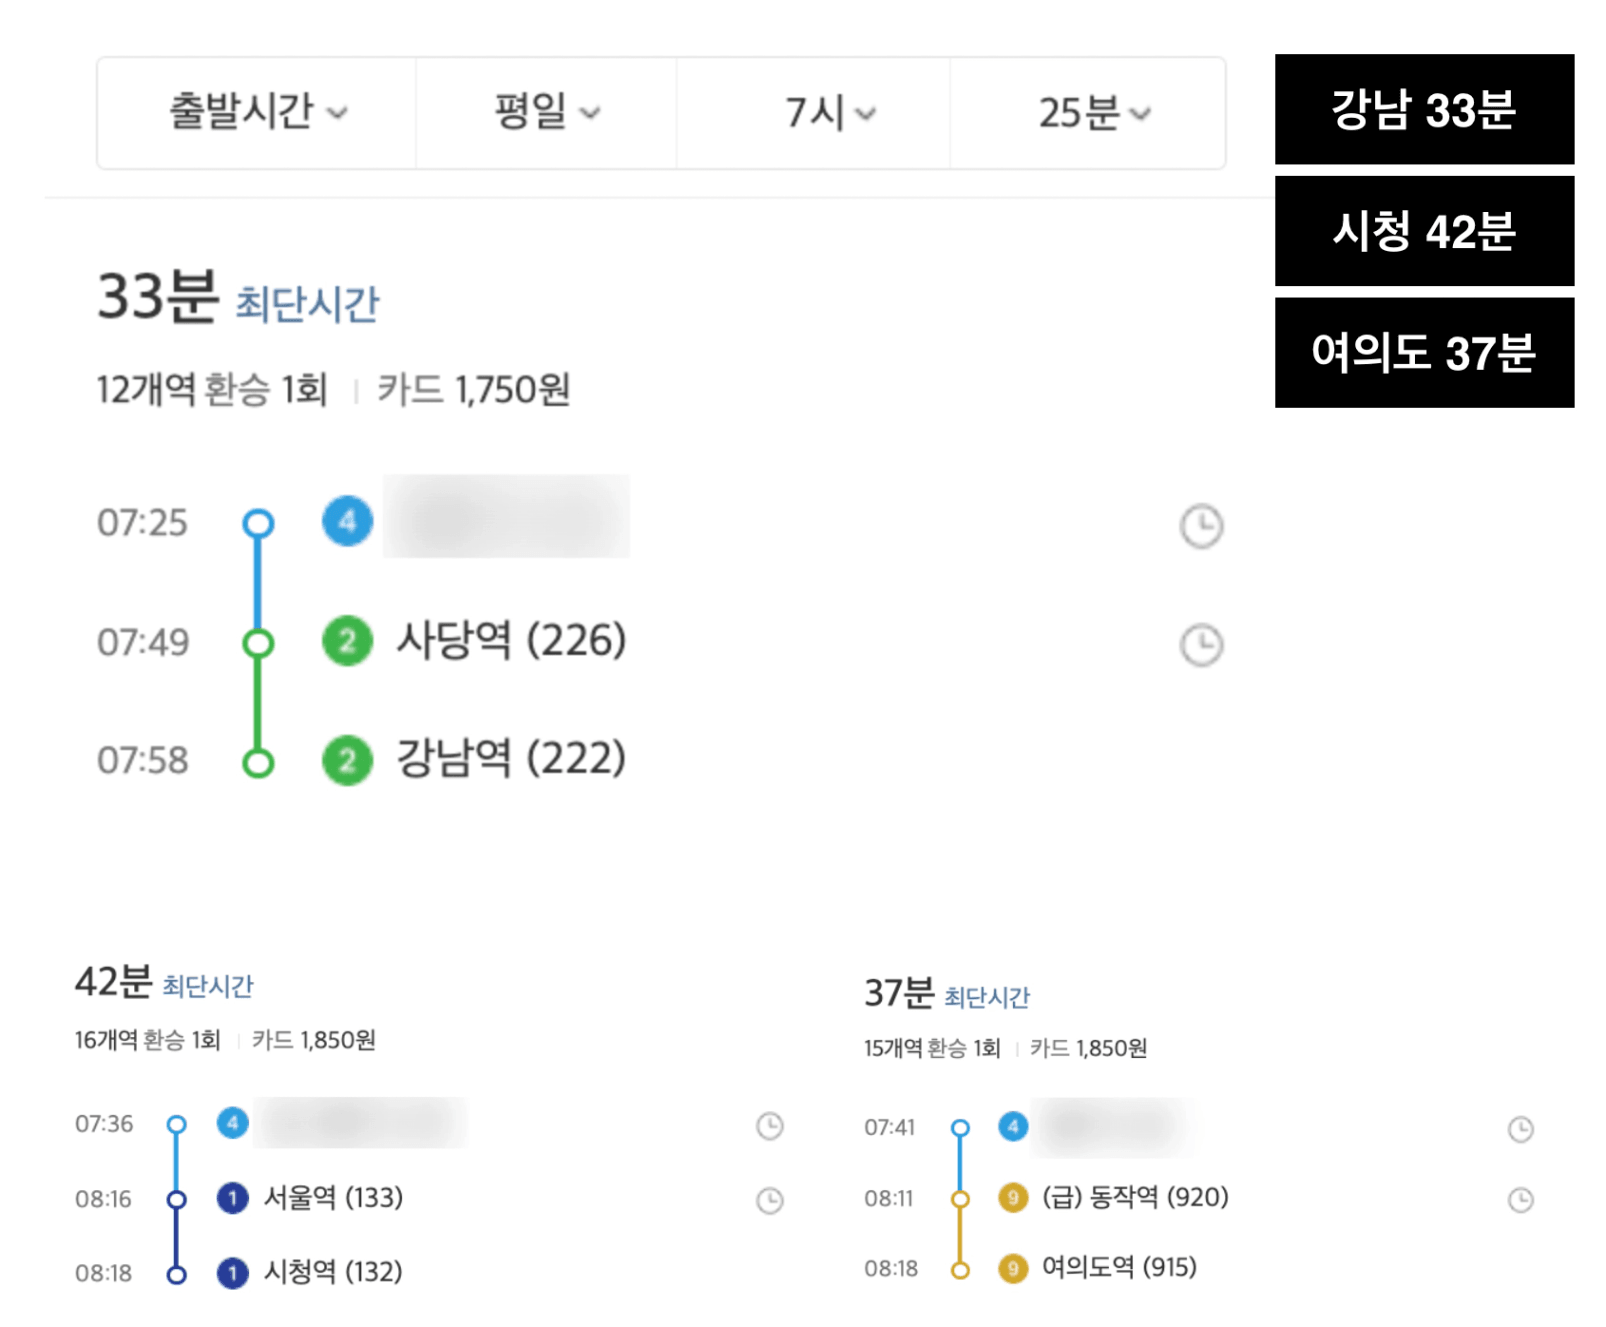The height and width of the screenshot is (1327, 1606).
Task: Click the line 1 badge beside 시청역 (132)
Action: point(232,1272)
